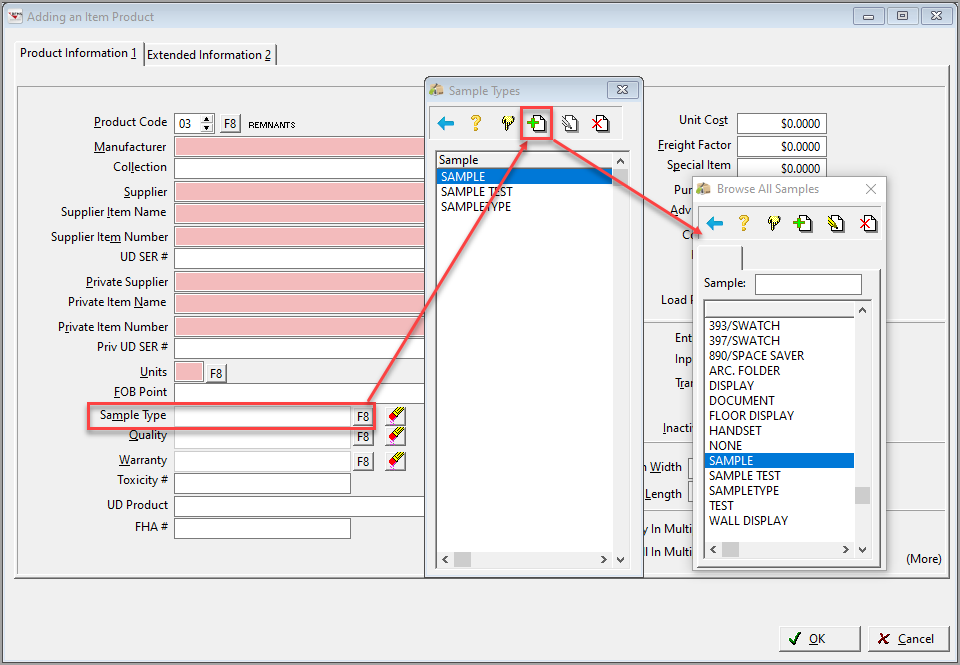
Task: Click the Add icon in Browse All Samples toolbar
Action: point(804,223)
